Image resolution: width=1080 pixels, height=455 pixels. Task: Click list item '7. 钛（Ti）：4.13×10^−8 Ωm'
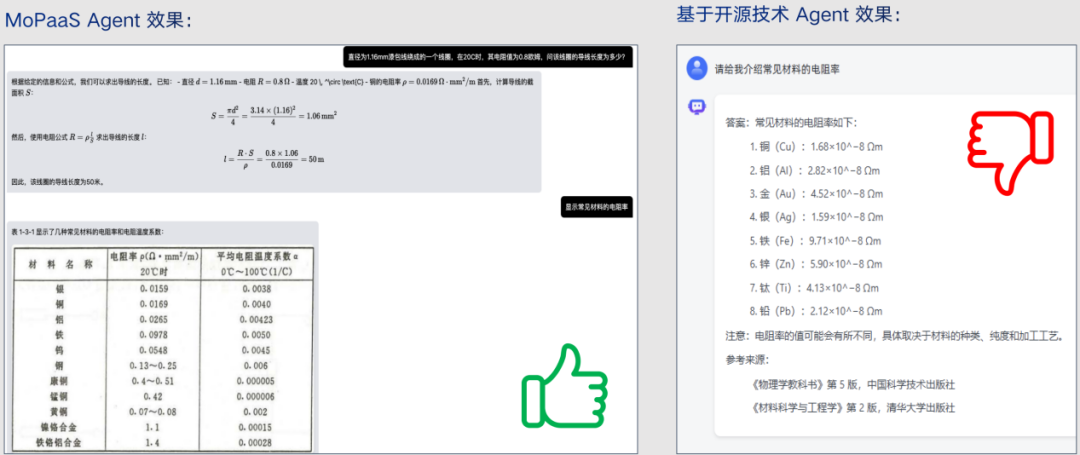[814, 288]
